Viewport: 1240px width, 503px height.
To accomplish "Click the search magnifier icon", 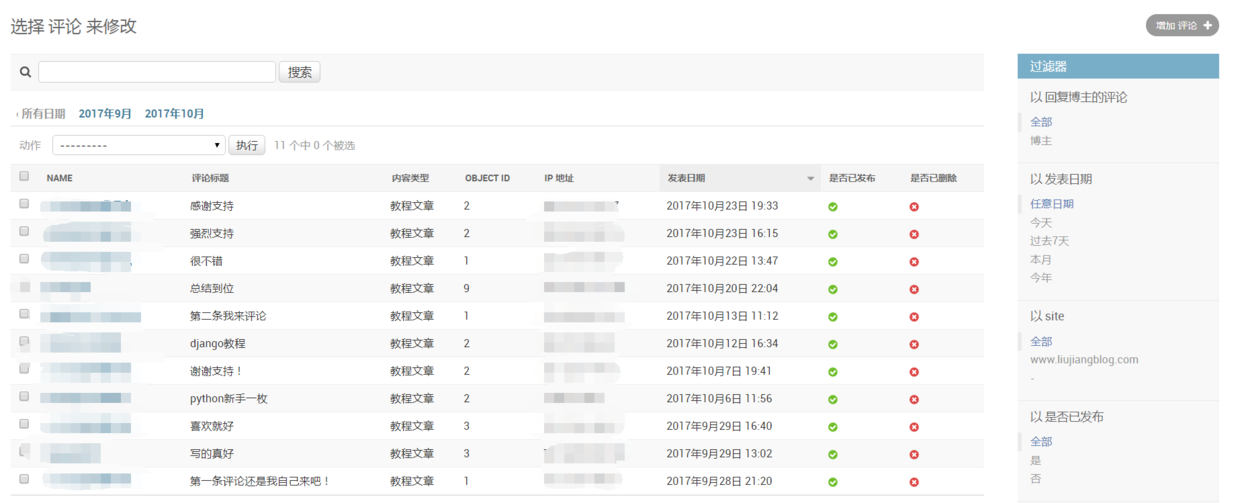I will [x=26, y=72].
